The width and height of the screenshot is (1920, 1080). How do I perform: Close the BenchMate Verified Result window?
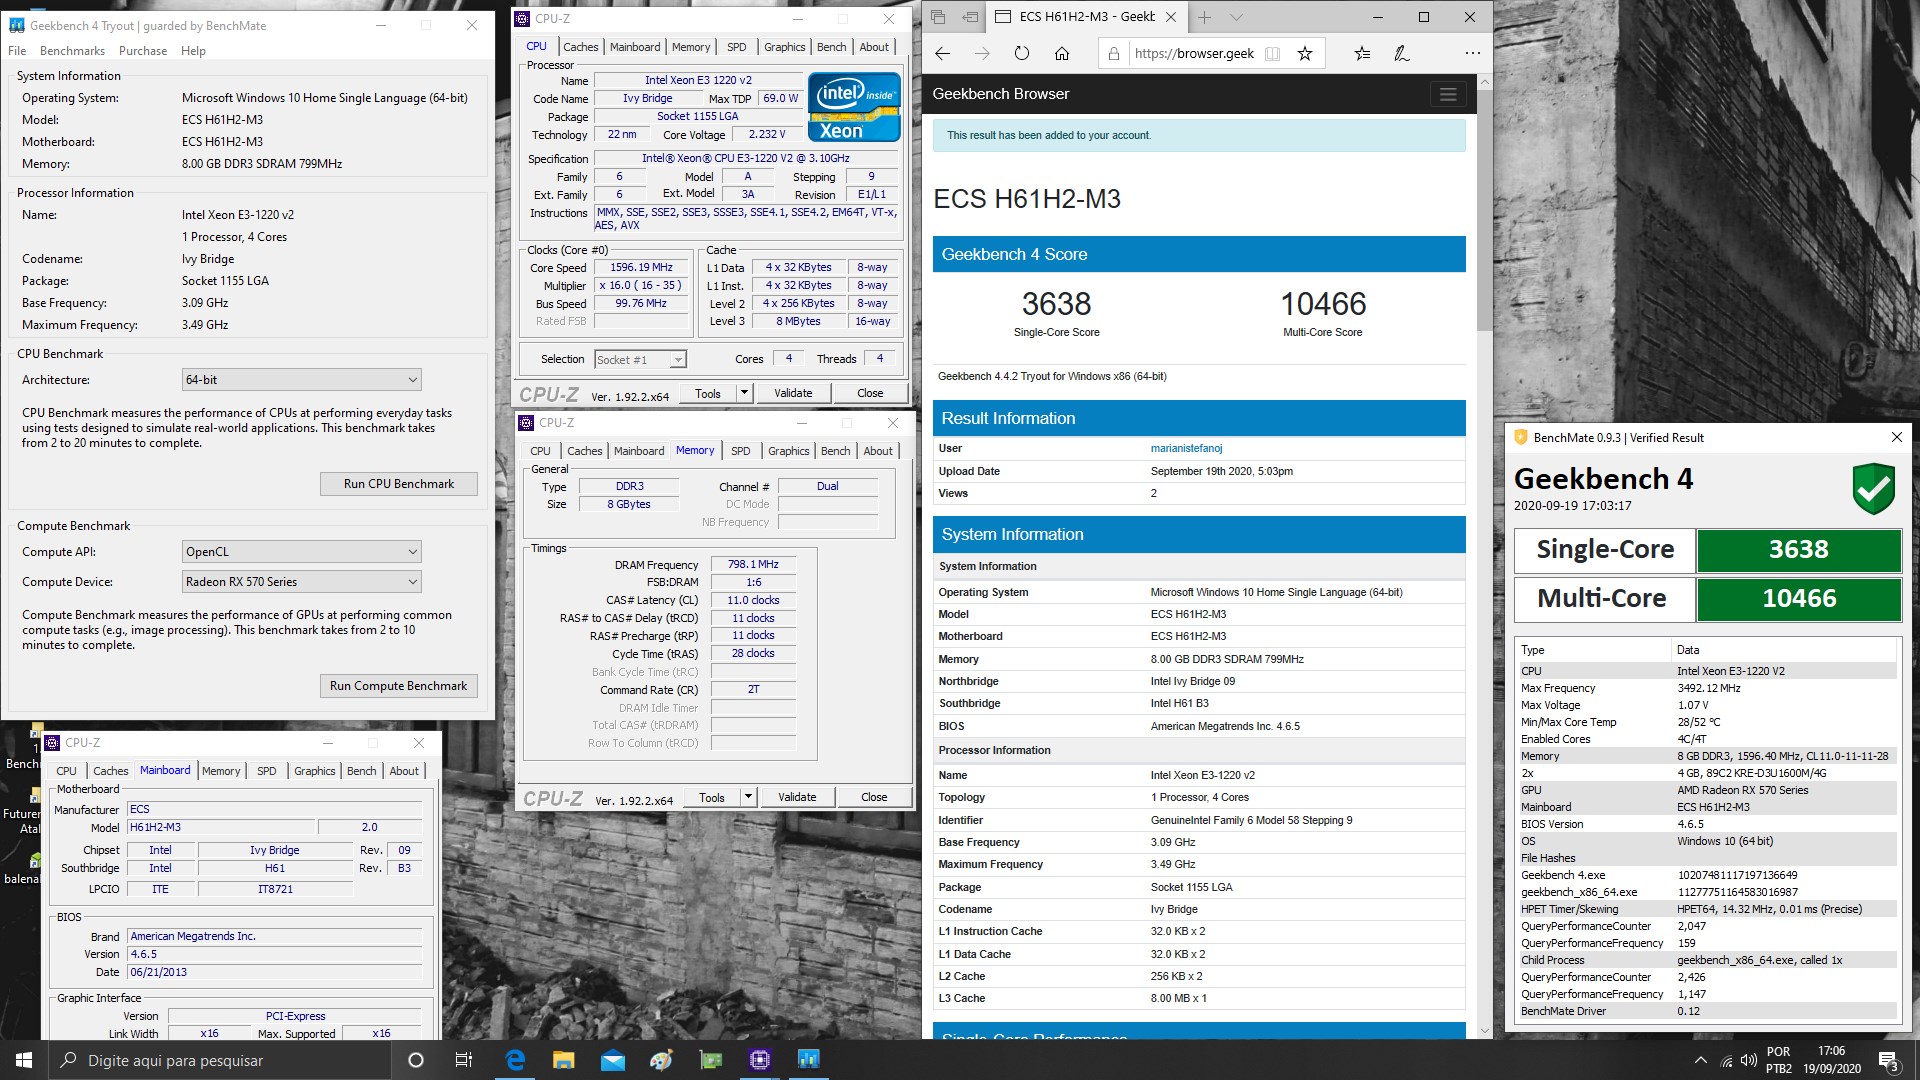point(1896,437)
